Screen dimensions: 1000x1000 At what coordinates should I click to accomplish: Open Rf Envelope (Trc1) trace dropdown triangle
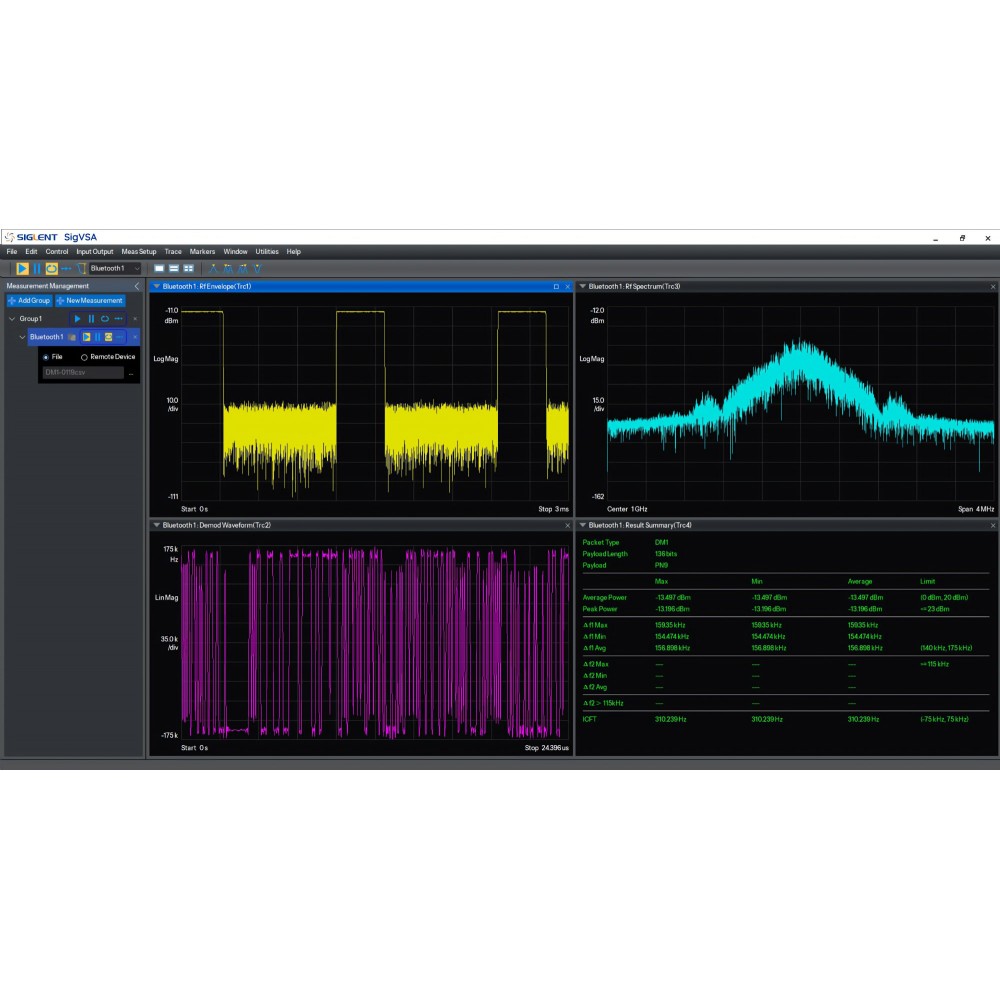click(x=156, y=286)
